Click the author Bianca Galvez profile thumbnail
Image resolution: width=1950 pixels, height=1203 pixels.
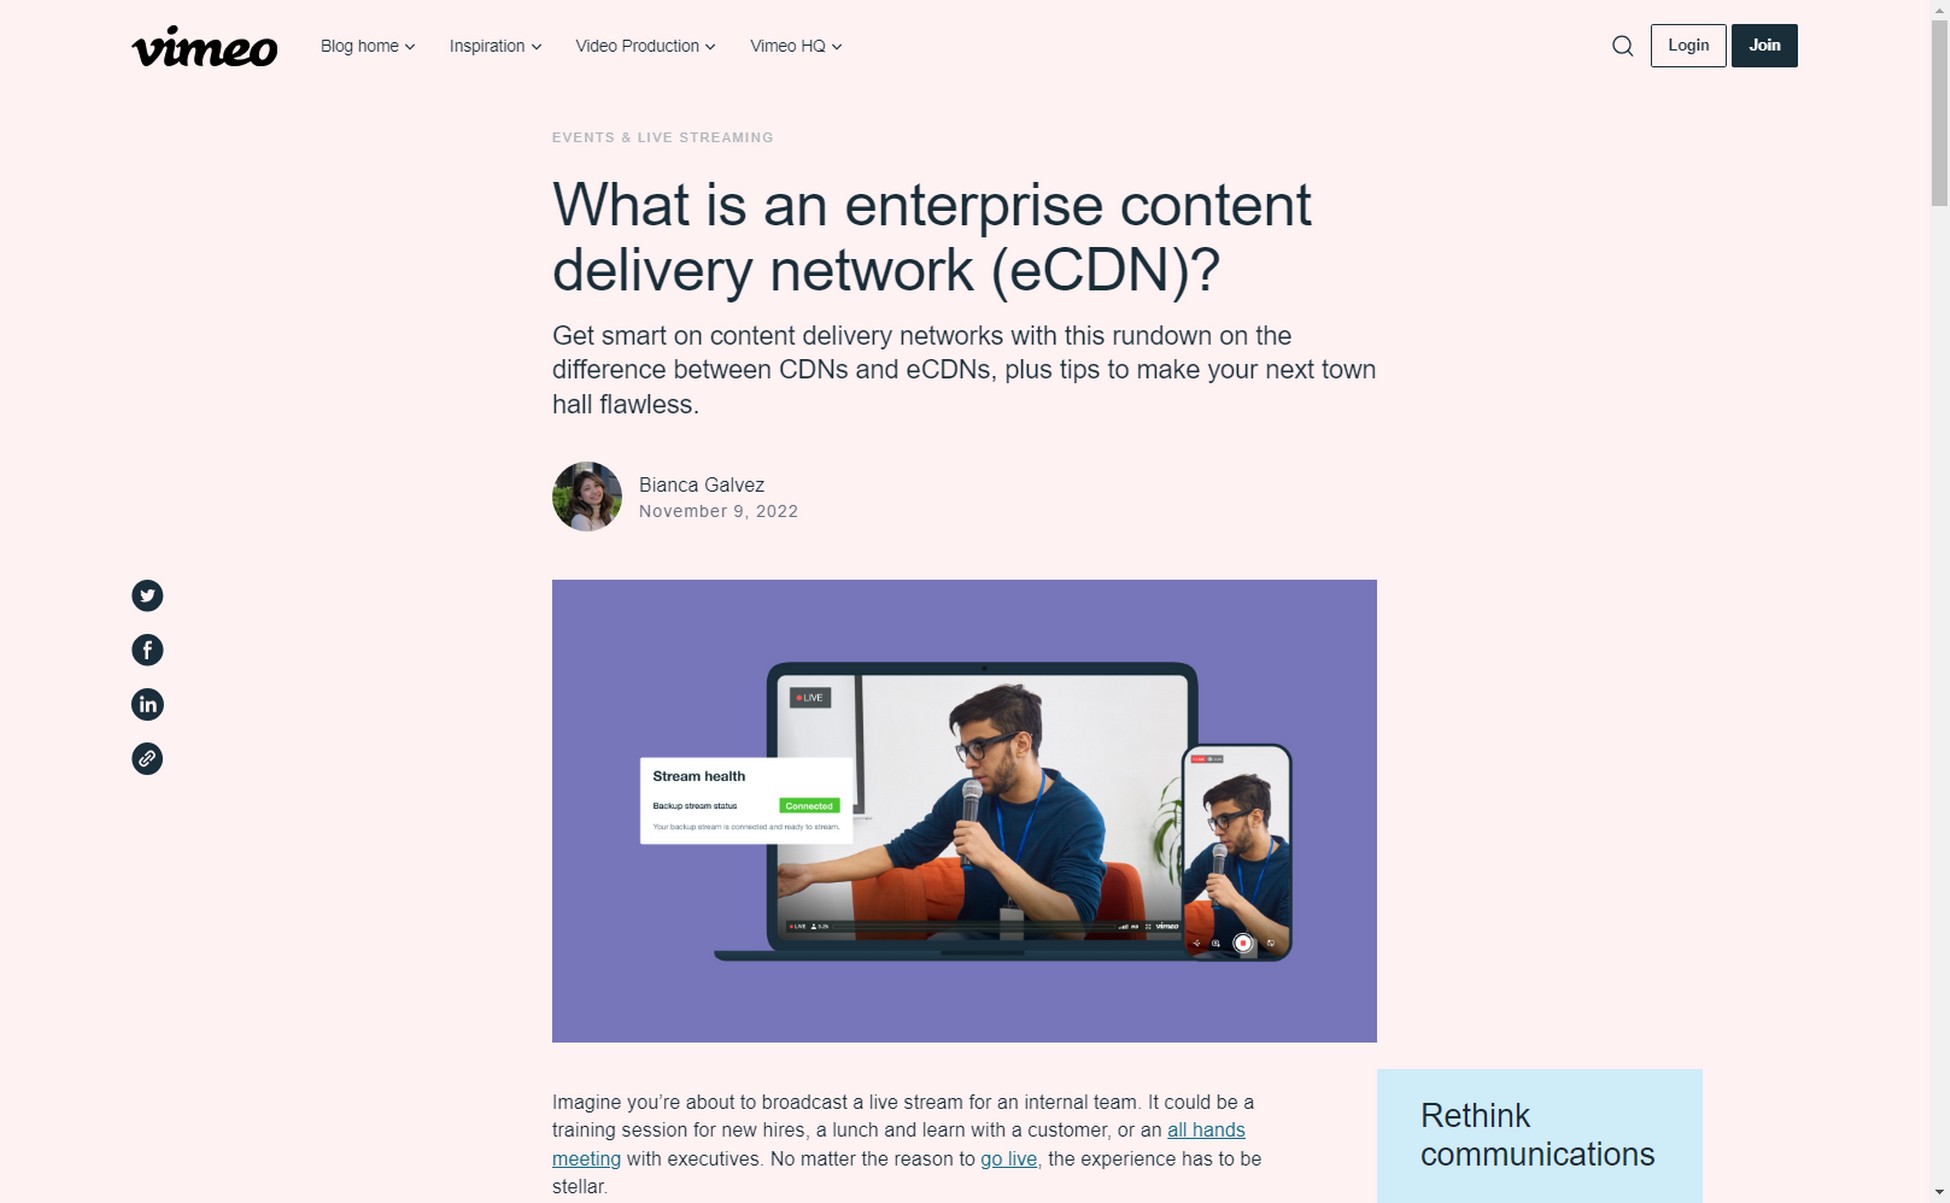point(585,496)
